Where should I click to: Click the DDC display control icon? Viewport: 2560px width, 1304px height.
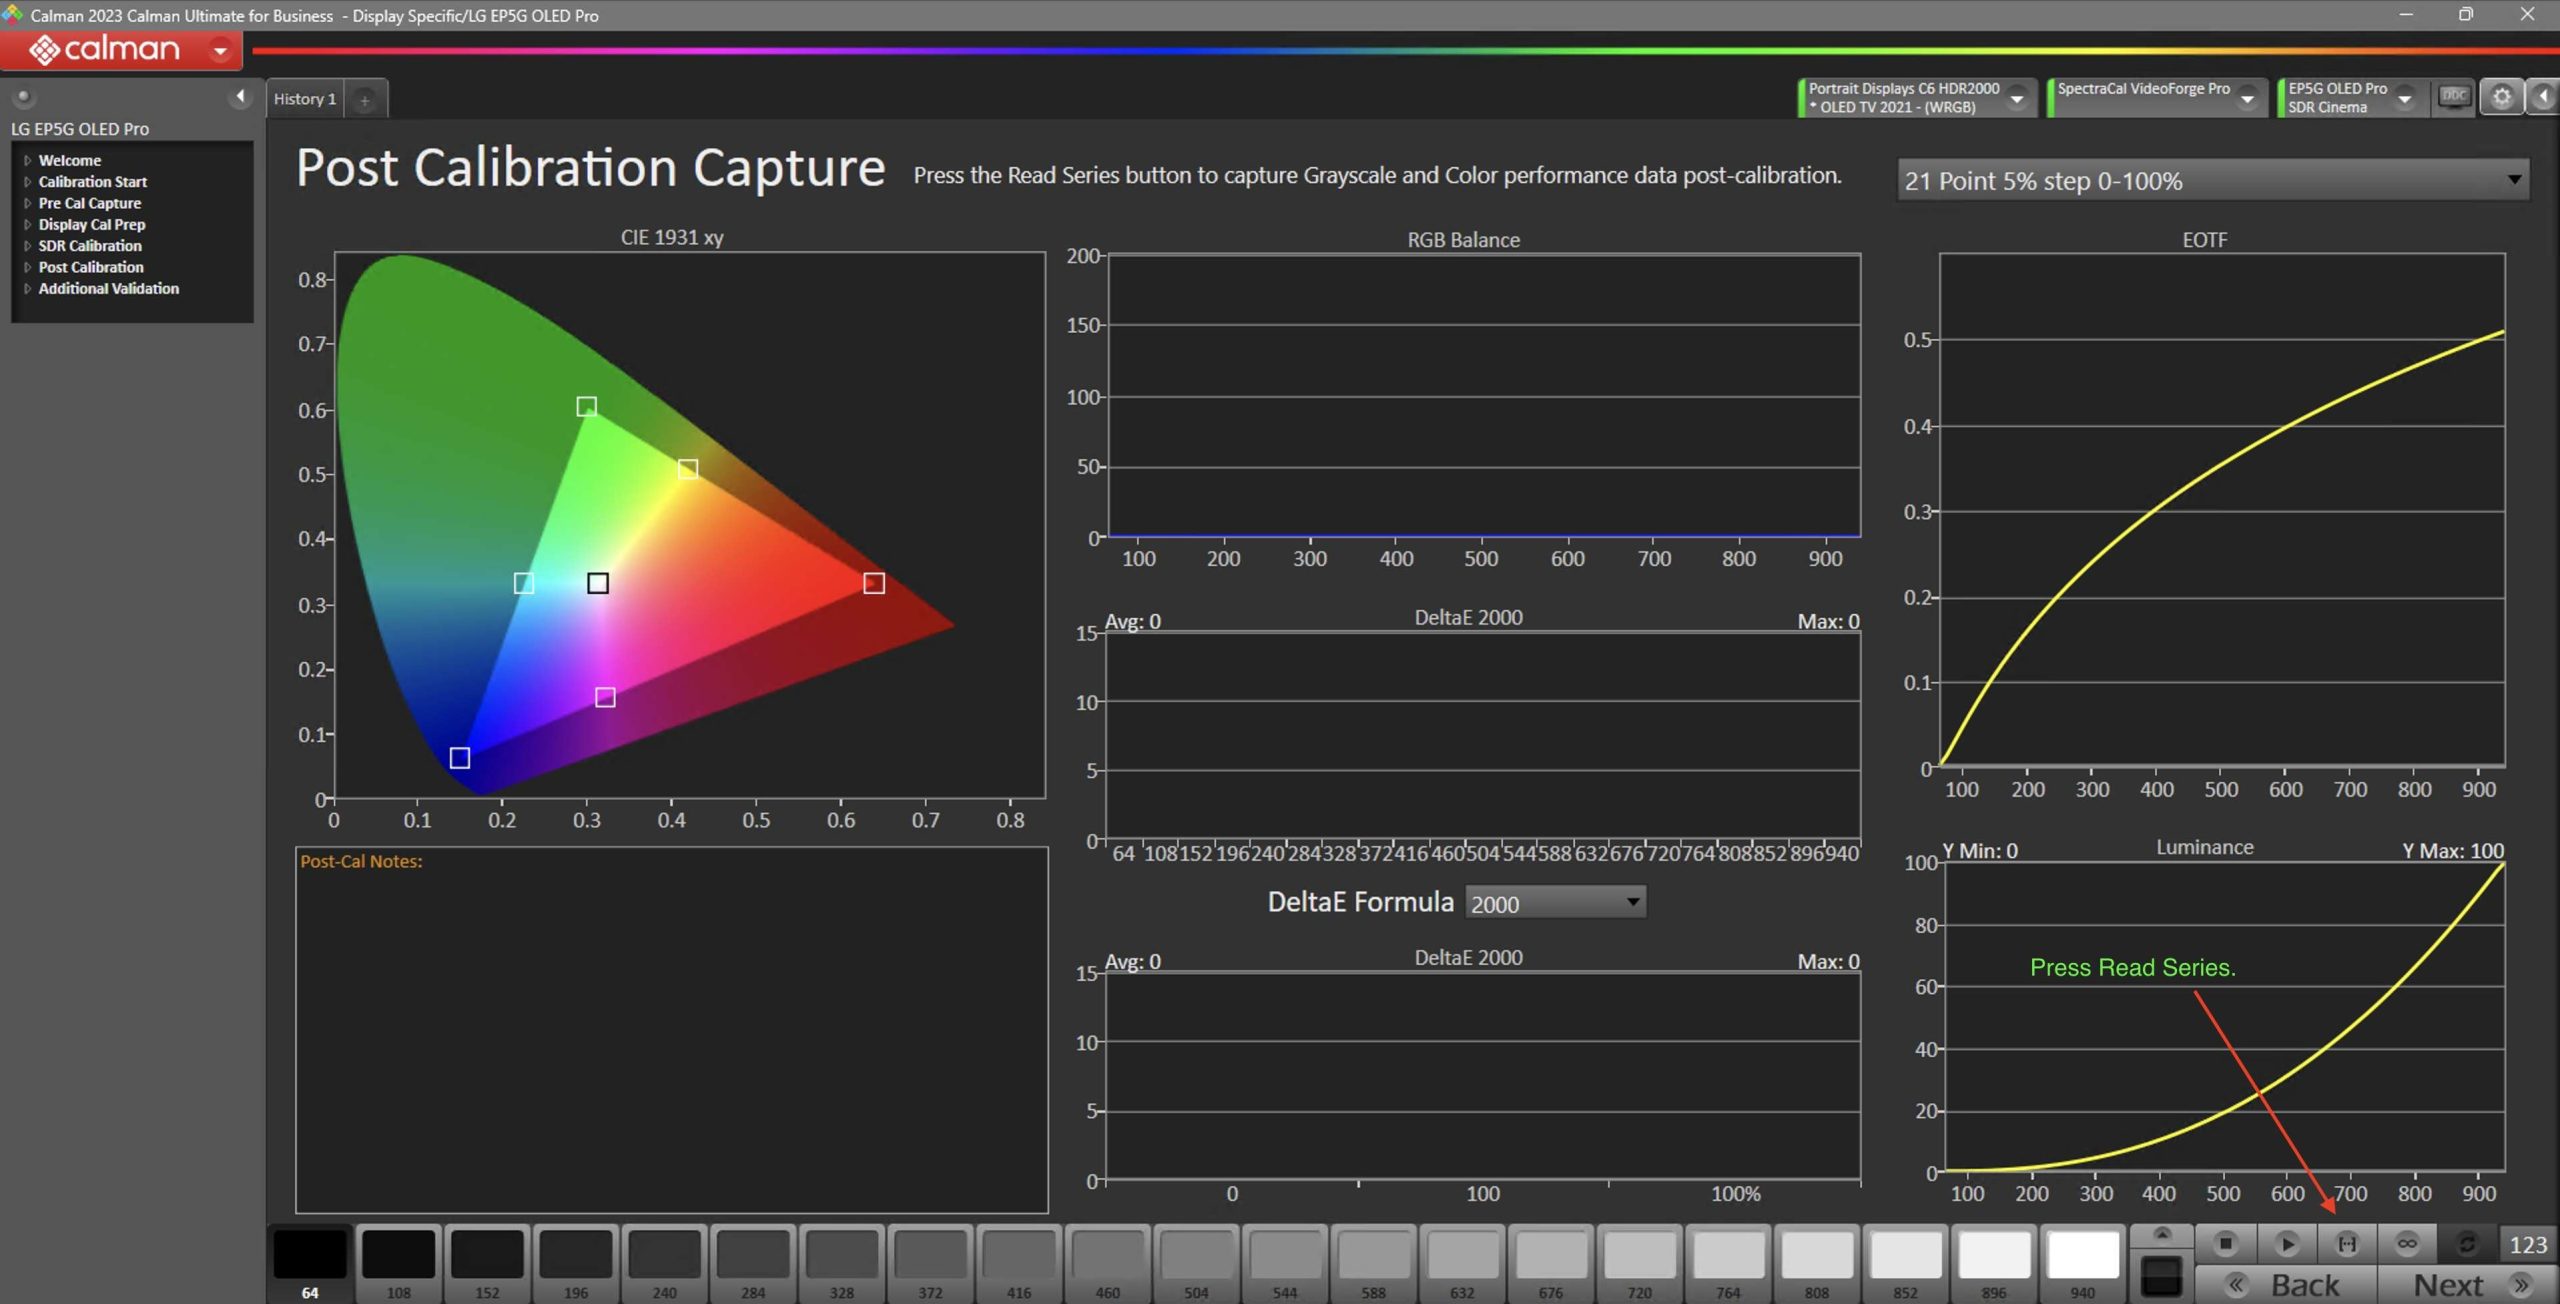tap(2453, 97)
